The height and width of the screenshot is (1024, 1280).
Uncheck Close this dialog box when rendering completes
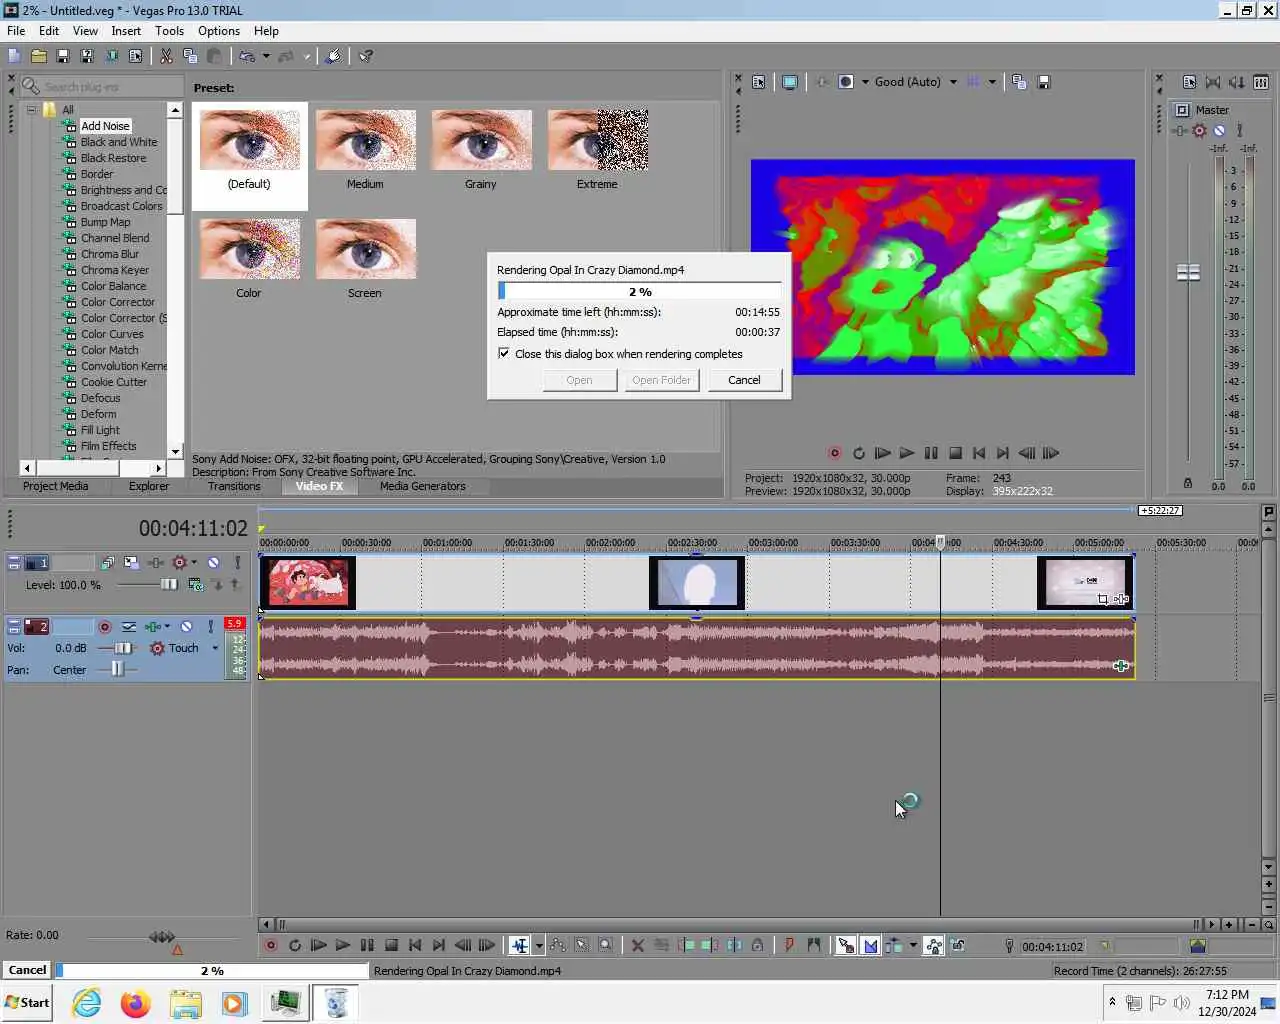click(504, 354)
